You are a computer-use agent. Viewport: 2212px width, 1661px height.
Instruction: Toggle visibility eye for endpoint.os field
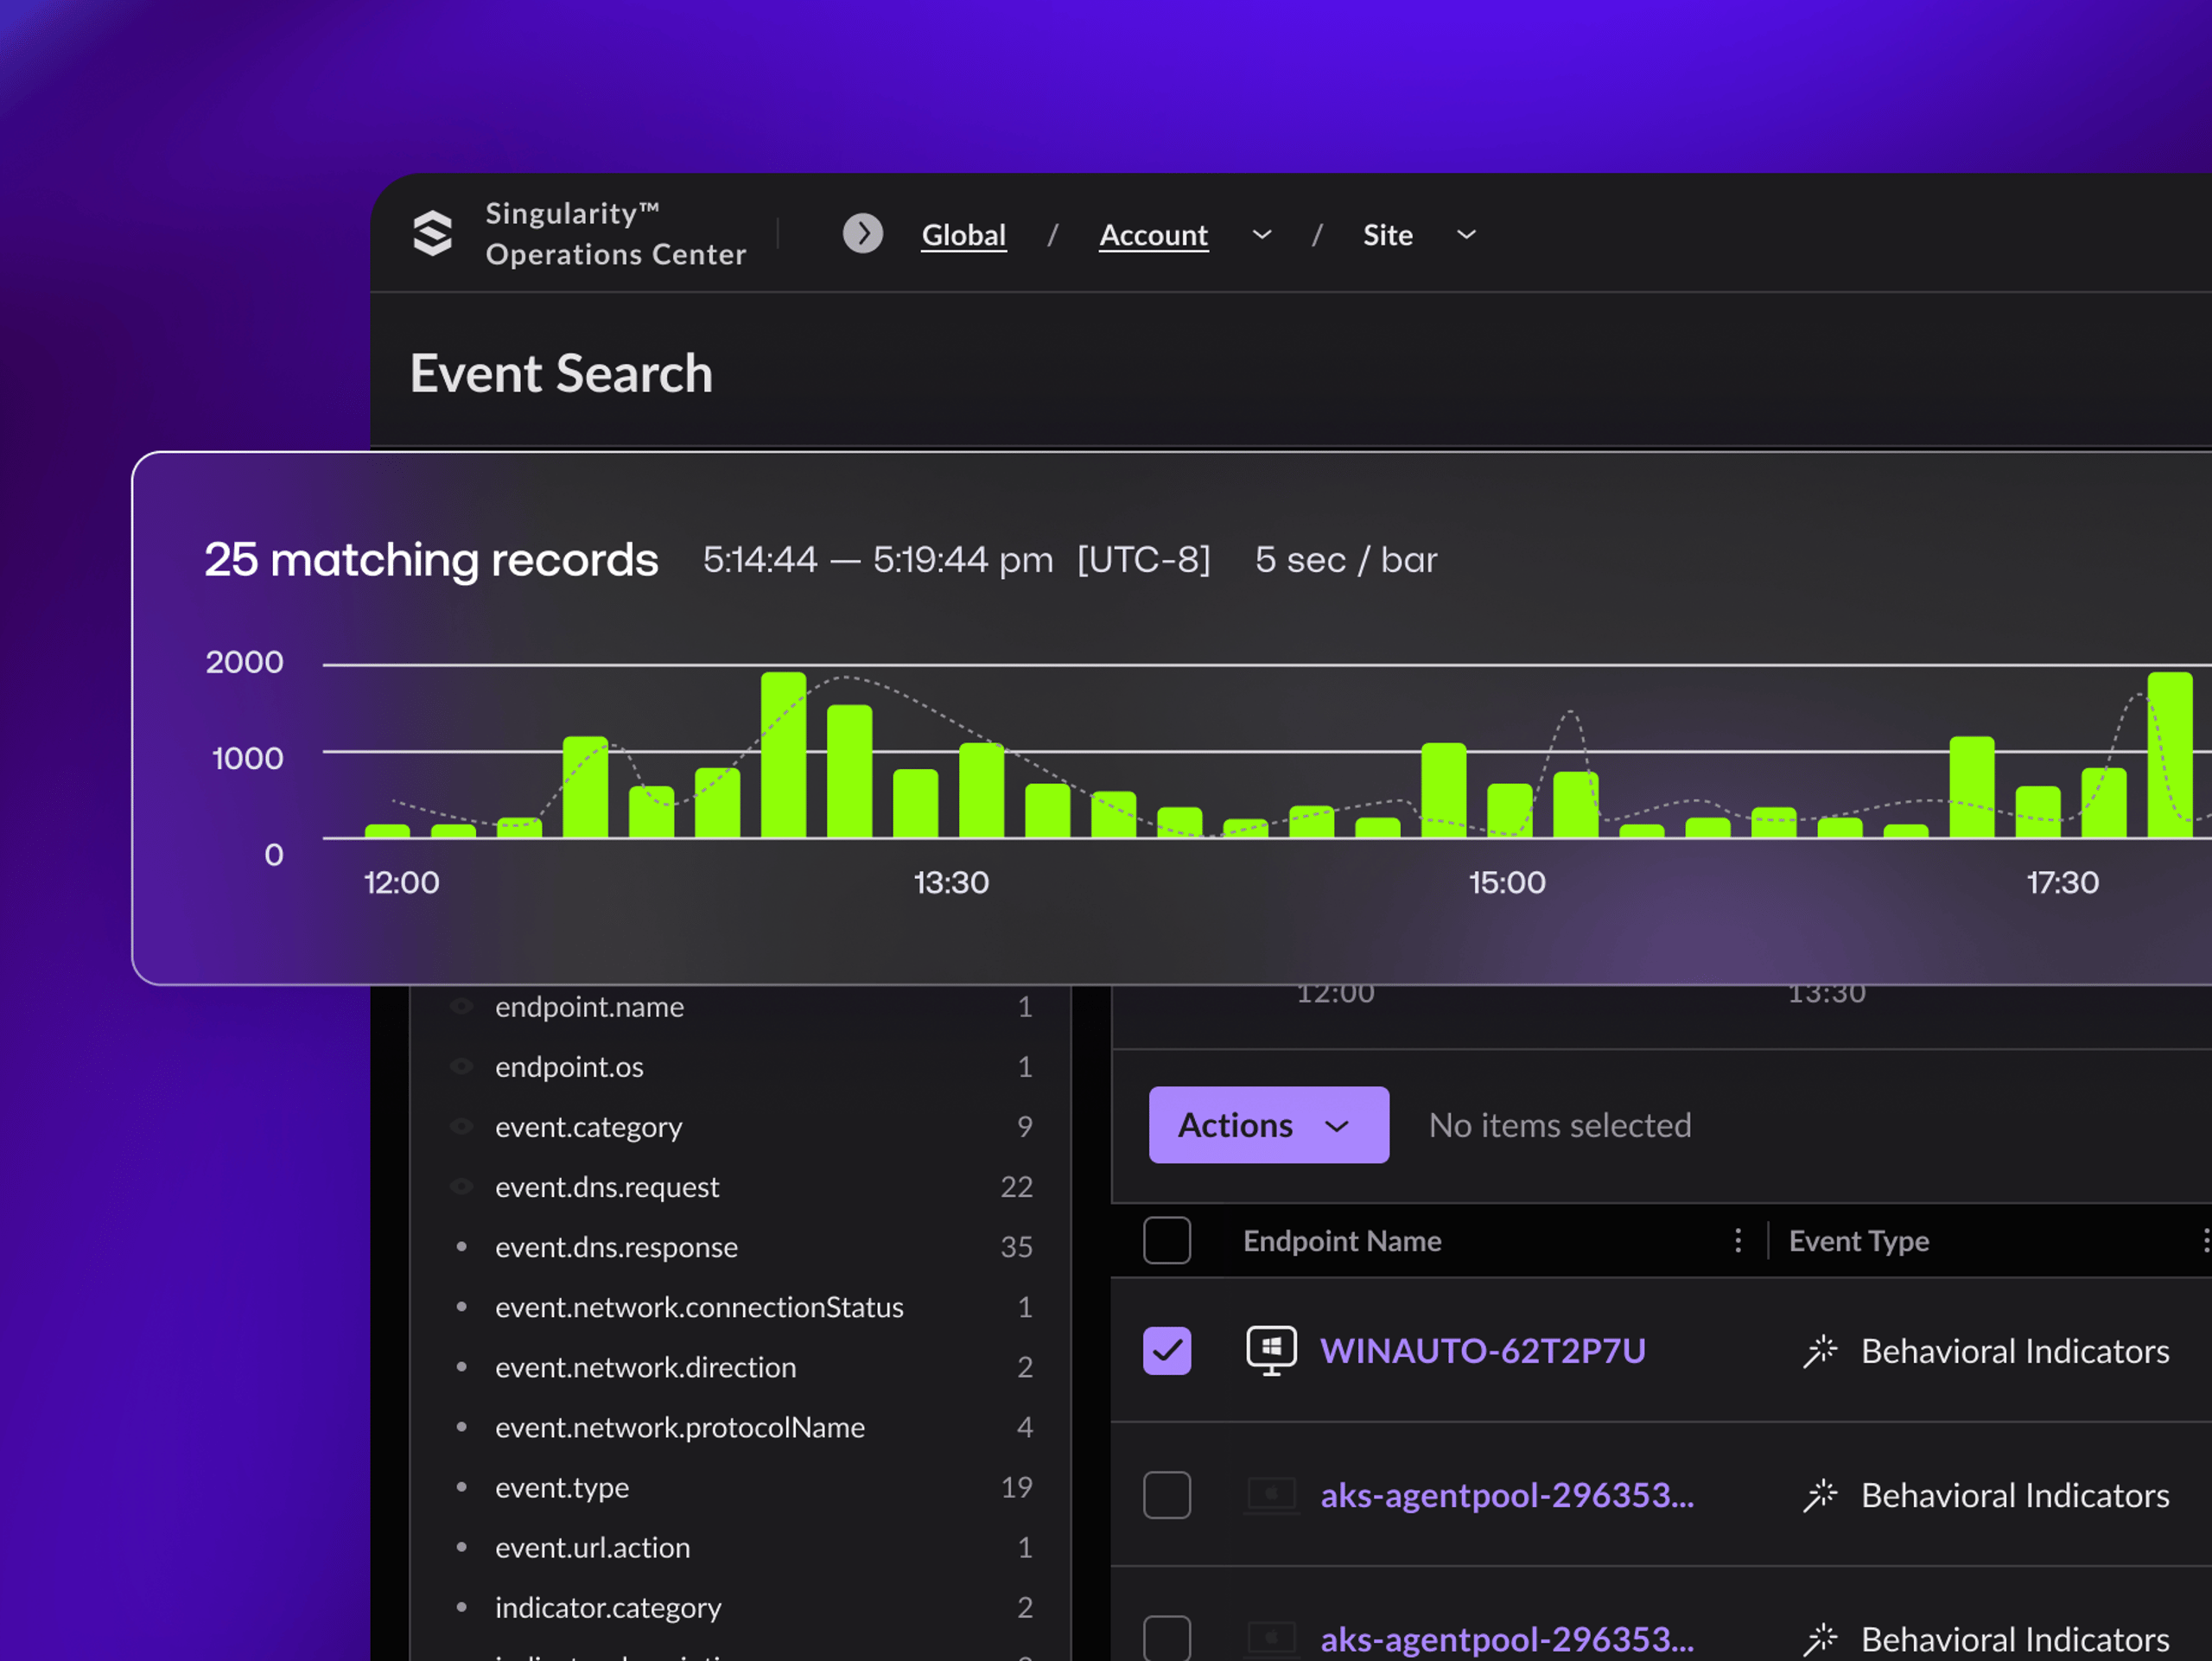[461, 1066]
